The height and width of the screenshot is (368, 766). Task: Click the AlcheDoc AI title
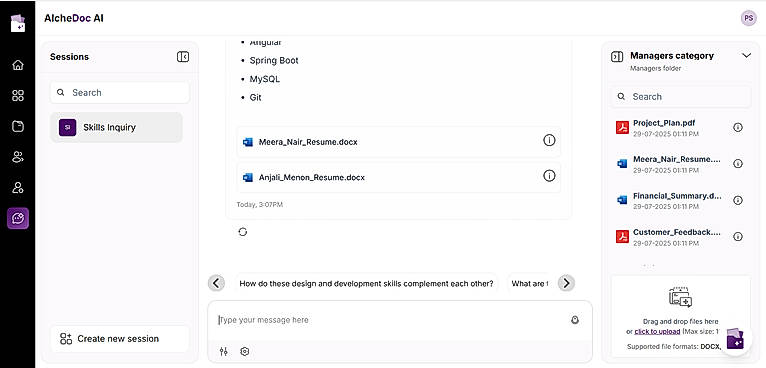tap(74, 19)
